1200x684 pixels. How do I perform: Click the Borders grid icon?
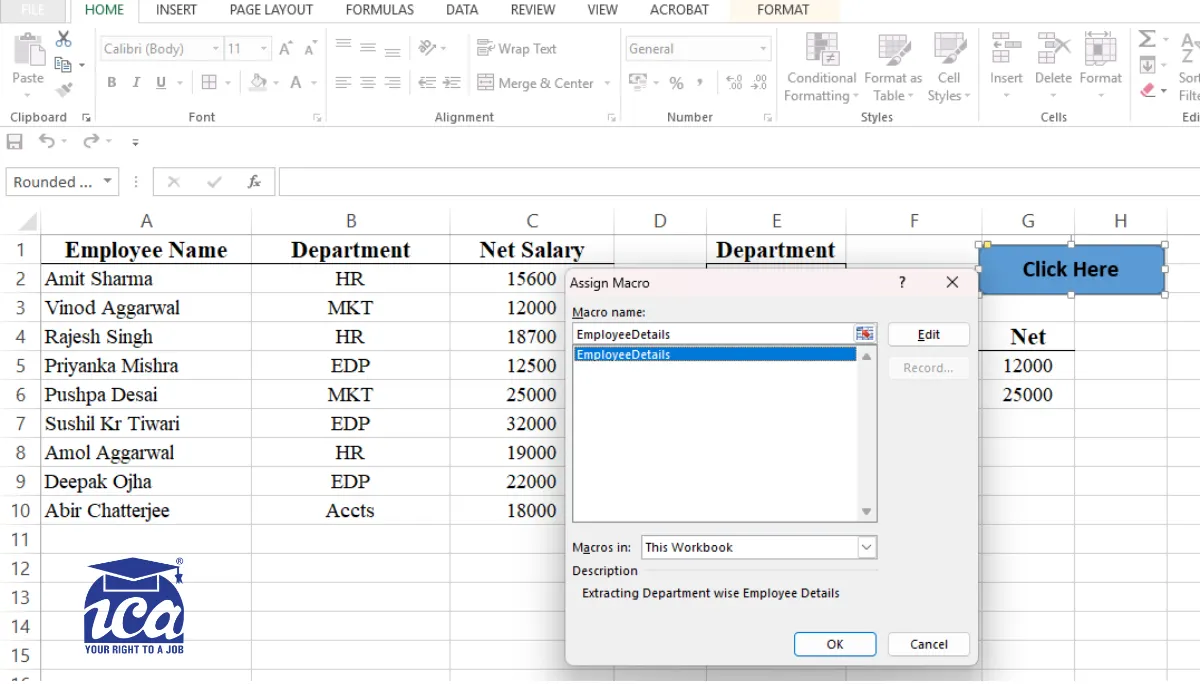click(x=209, y=83)
